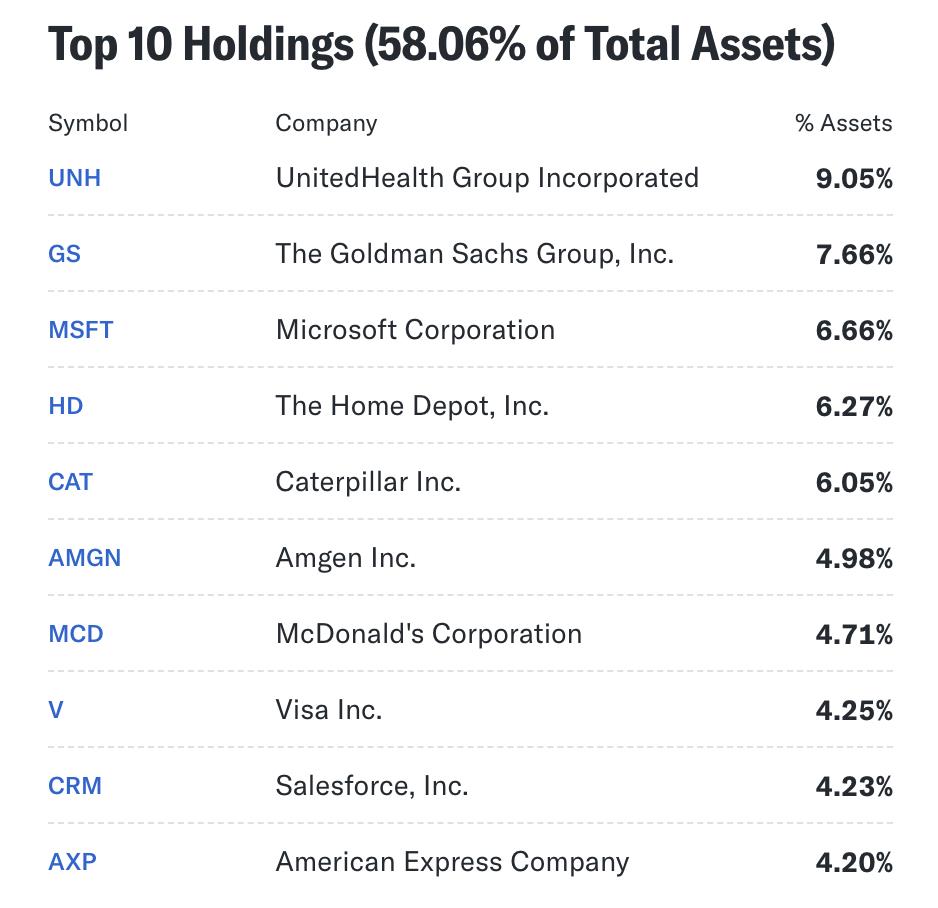Open the MSFT ticker link
The width and height of the screenshot is (938, 908).
80,330
